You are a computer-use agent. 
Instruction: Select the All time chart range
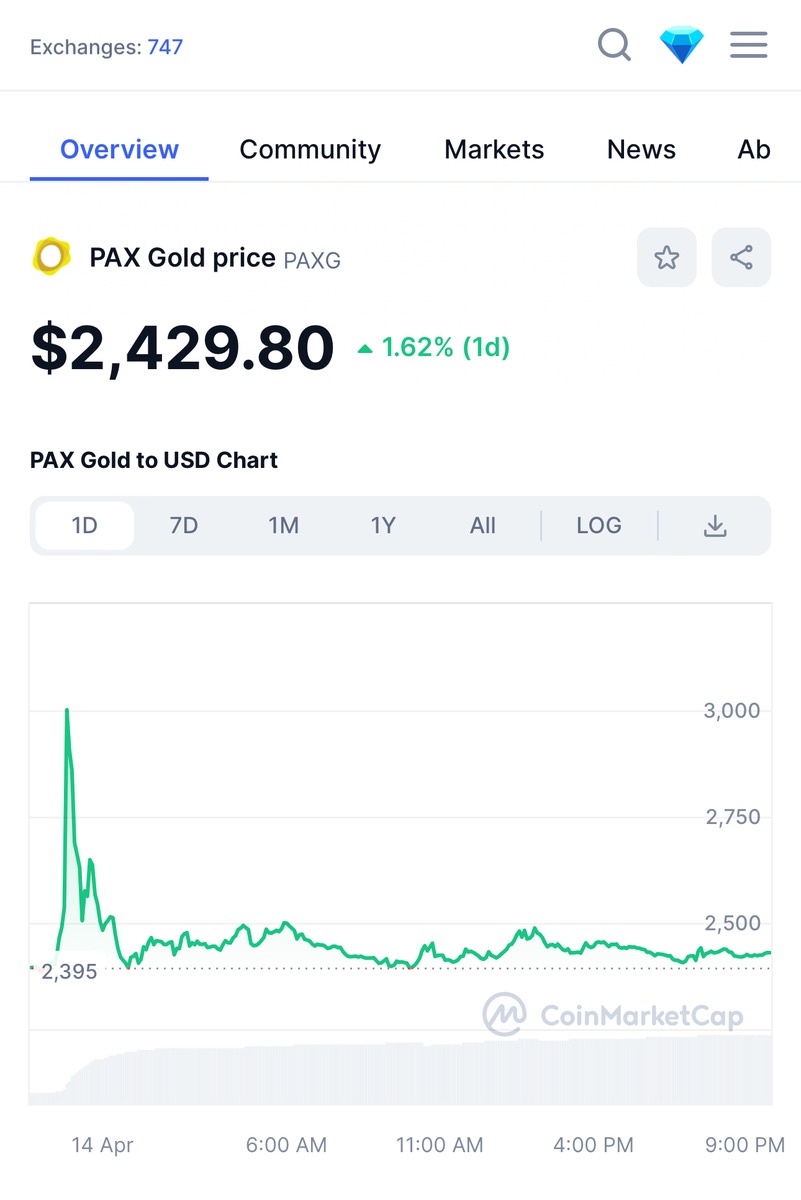tap(483, 526)
